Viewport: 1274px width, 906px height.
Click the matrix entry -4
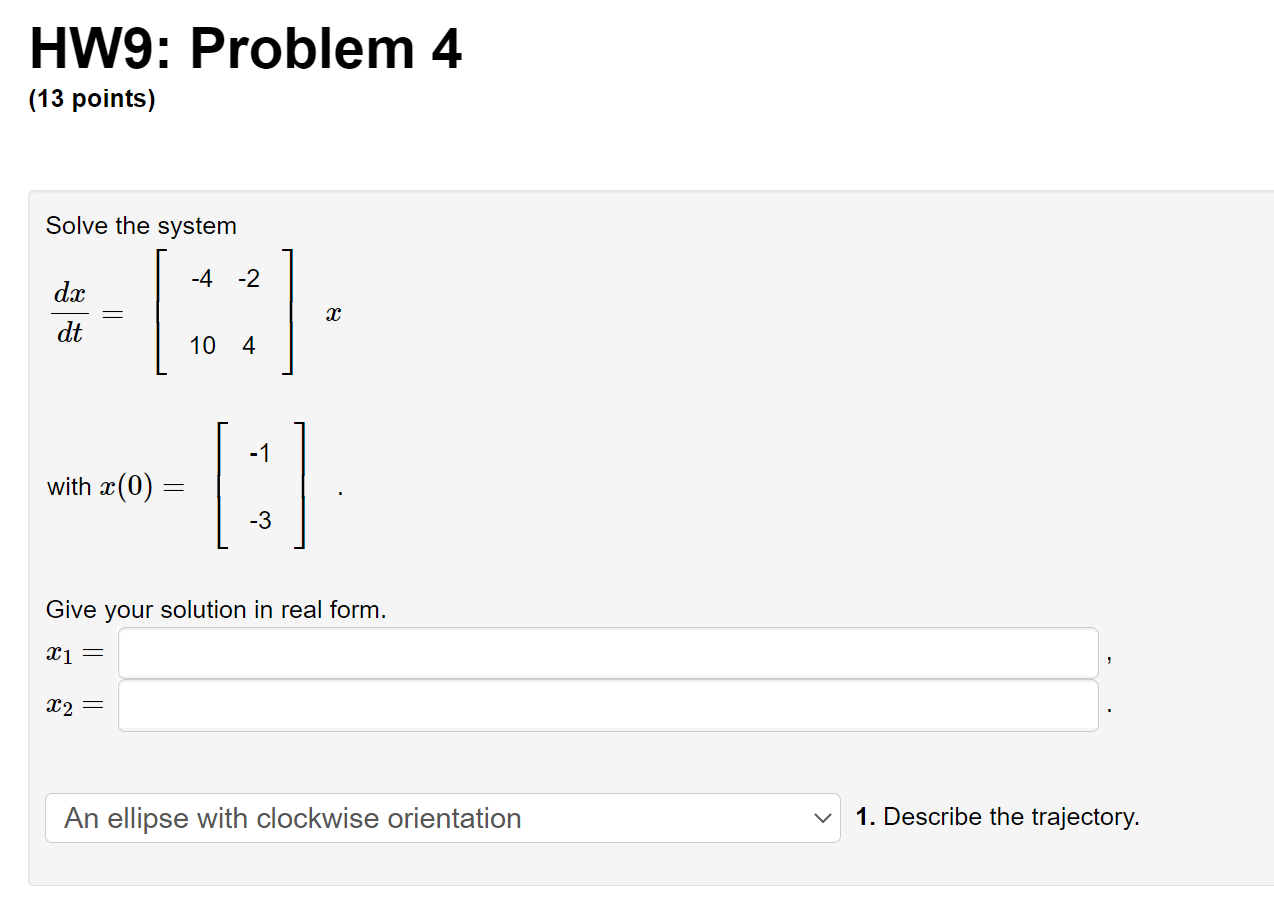pos(202,278)
